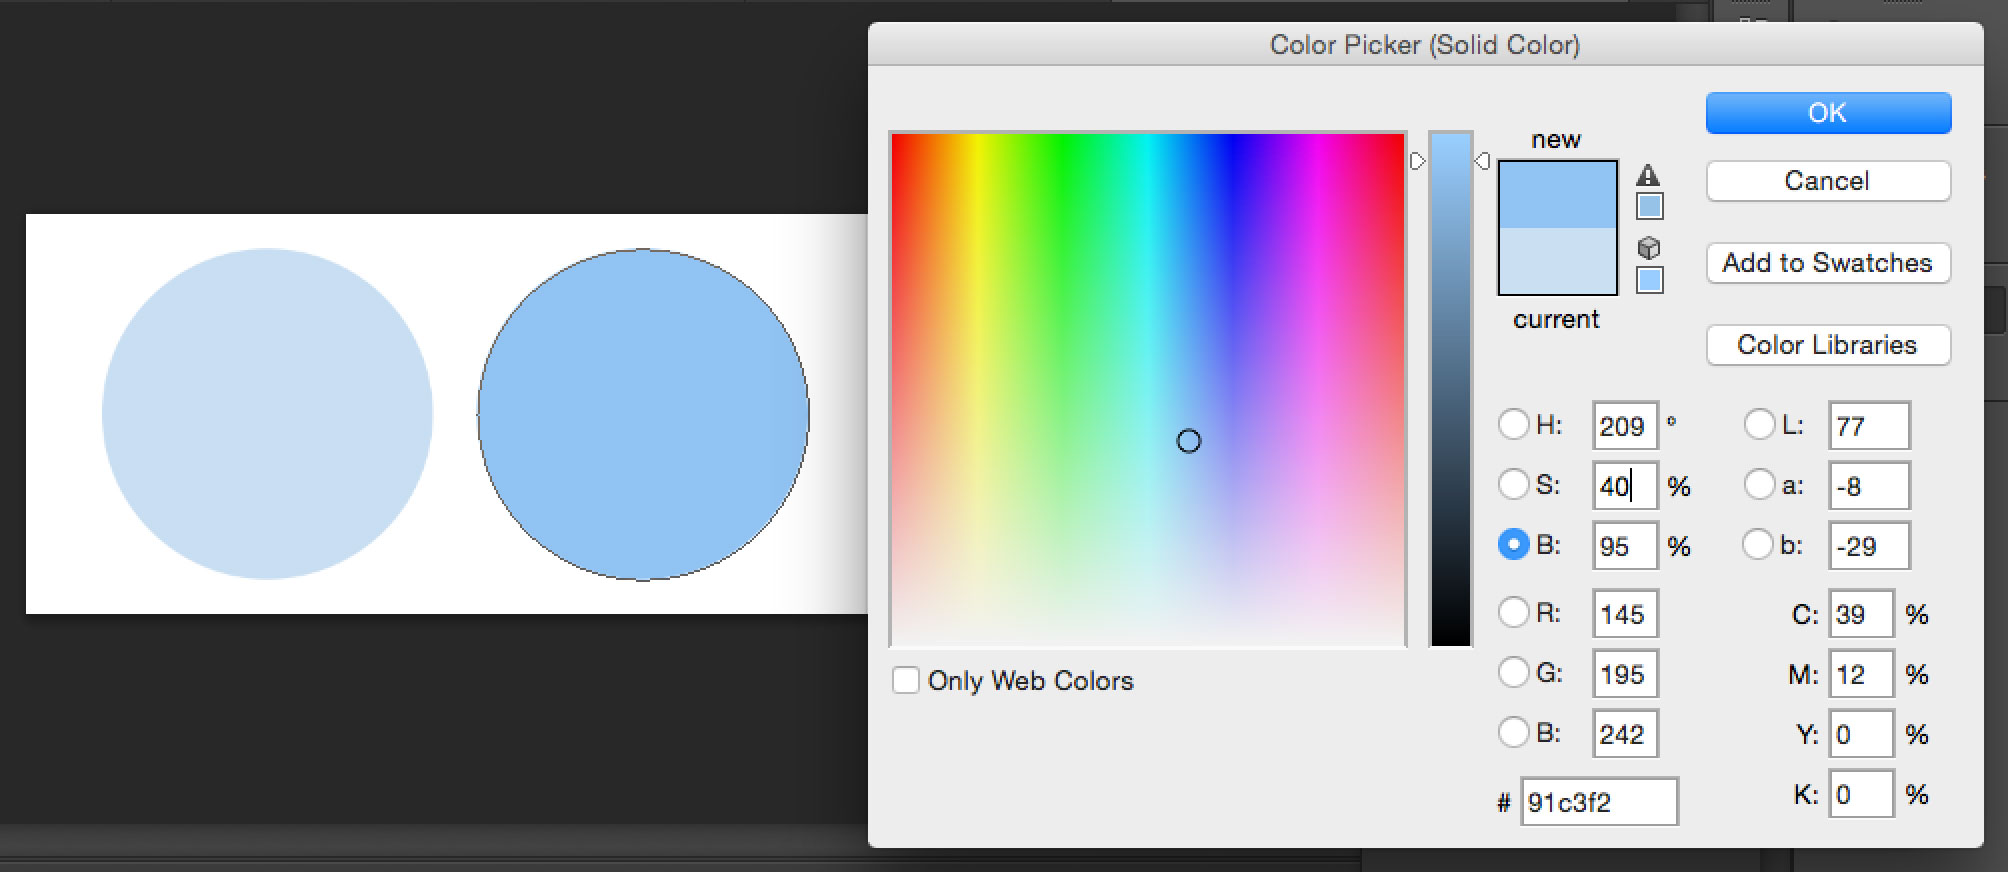Click the selected darker blue circle
This screenshot has height=872, width=2008.
[x=643, y=414]
